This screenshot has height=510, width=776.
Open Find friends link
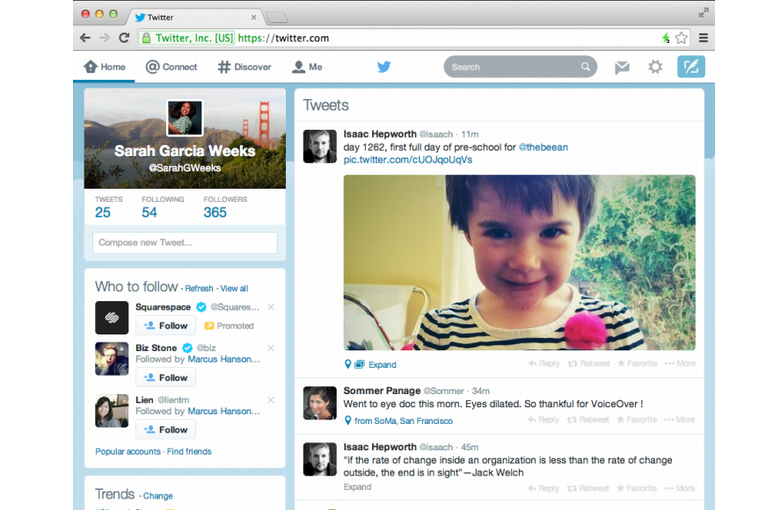(189, 452)
